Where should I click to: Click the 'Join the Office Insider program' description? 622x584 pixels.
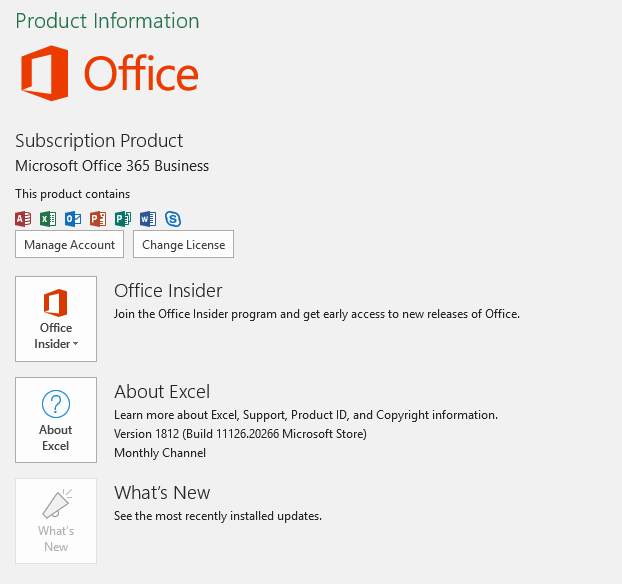(x=317, y=314)
